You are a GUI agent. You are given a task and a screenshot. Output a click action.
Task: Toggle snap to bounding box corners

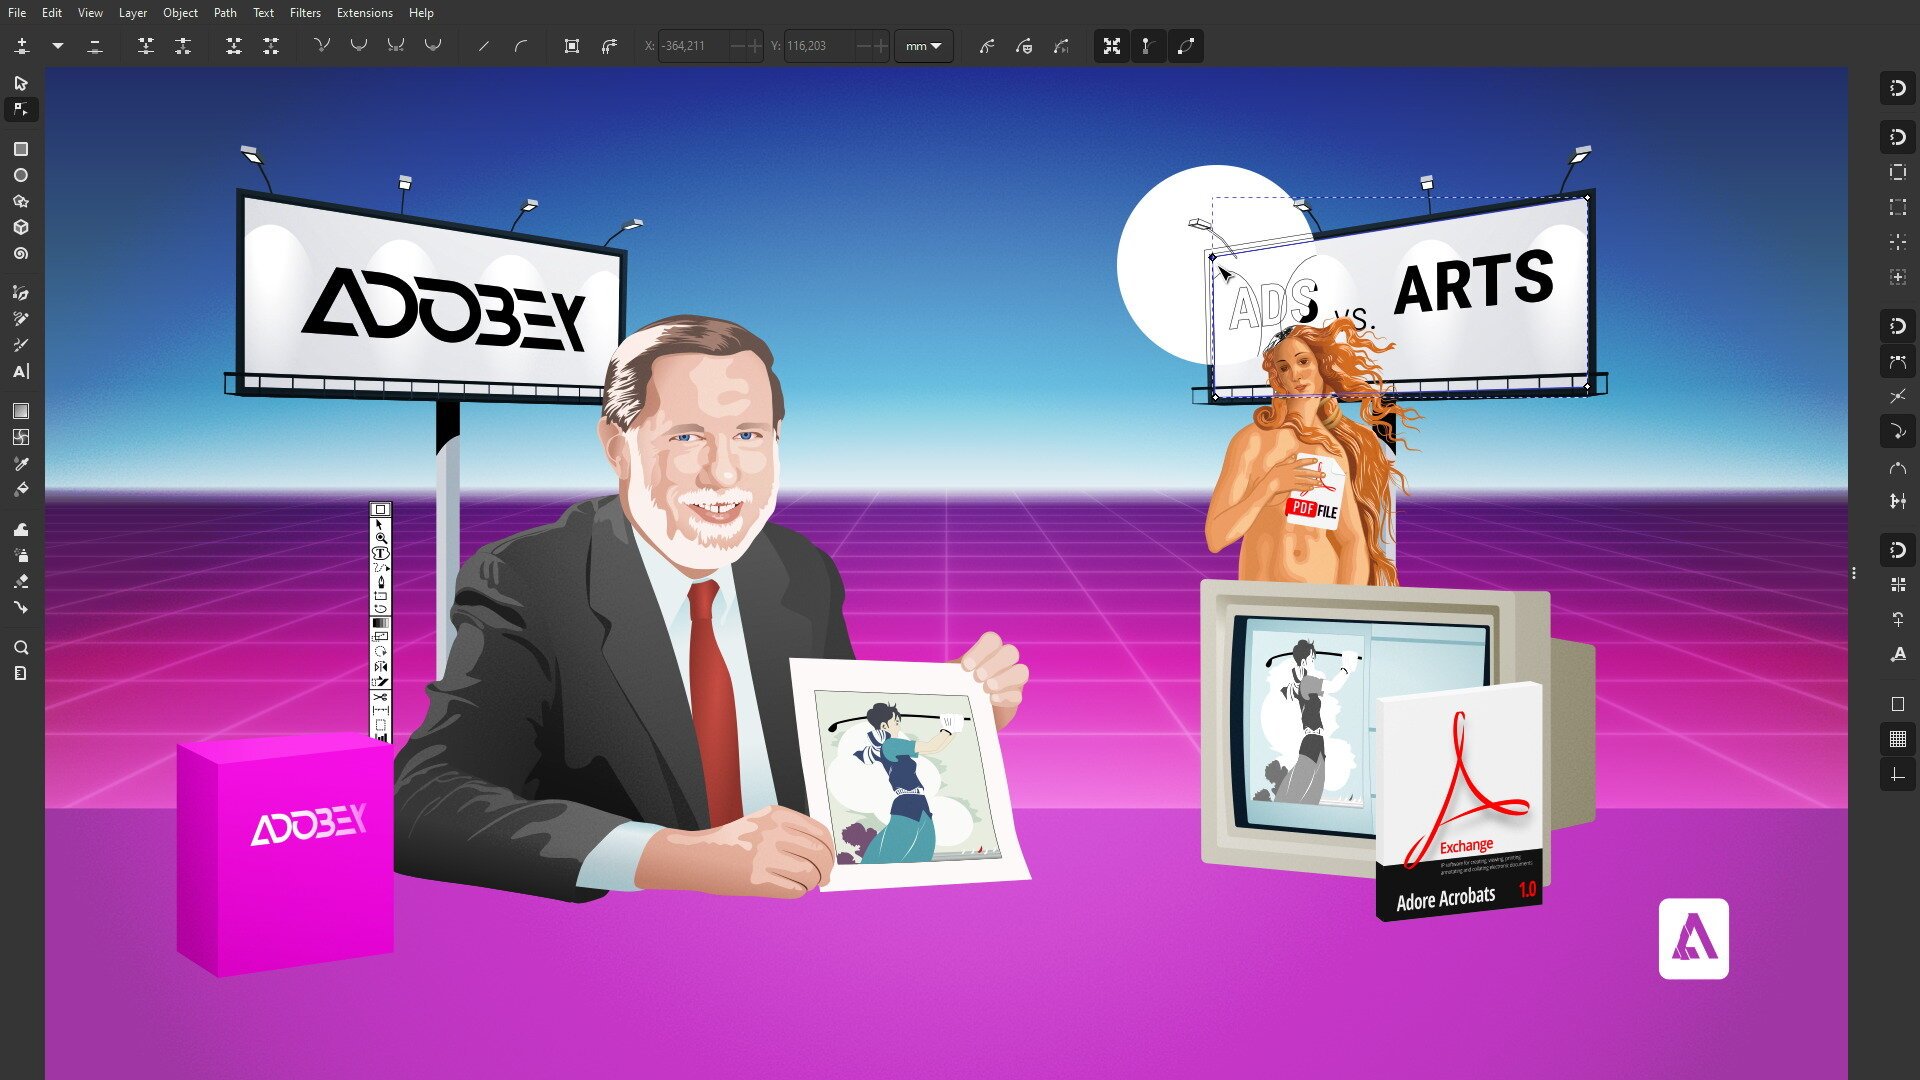click(1898, 207)
